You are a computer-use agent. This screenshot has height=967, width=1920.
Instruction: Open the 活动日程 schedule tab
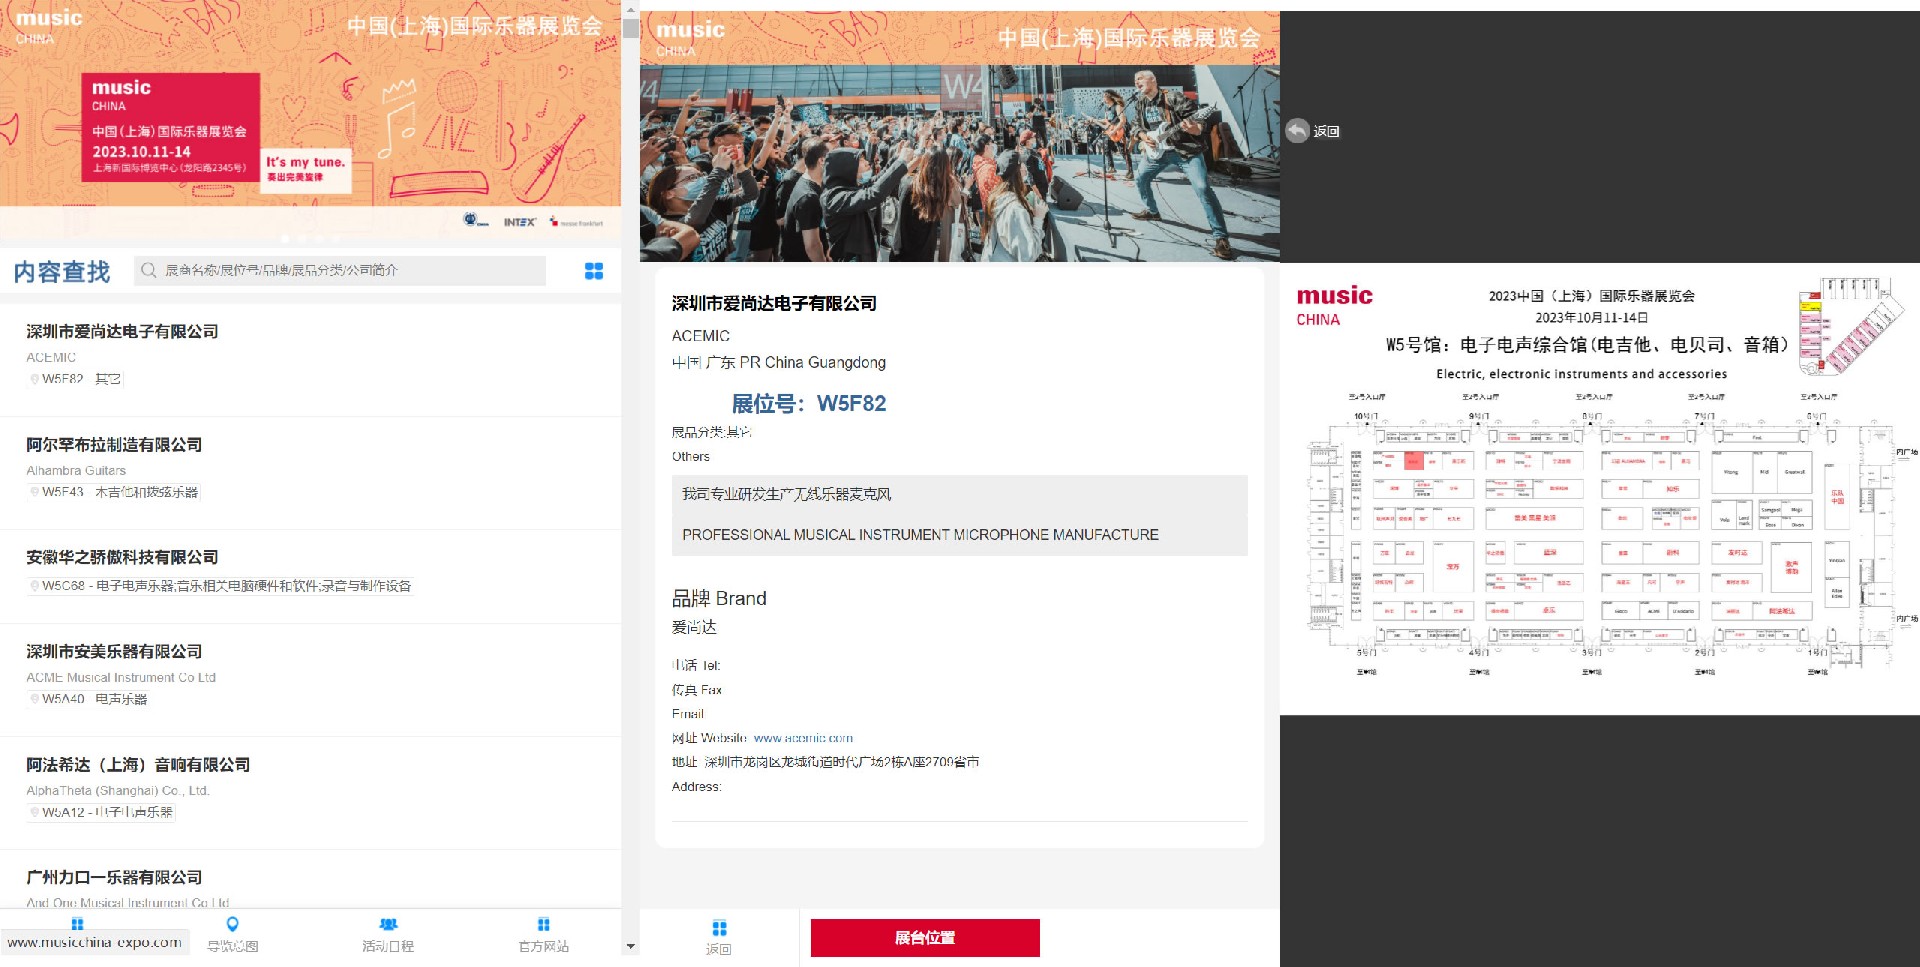click(x=388, y=934)
